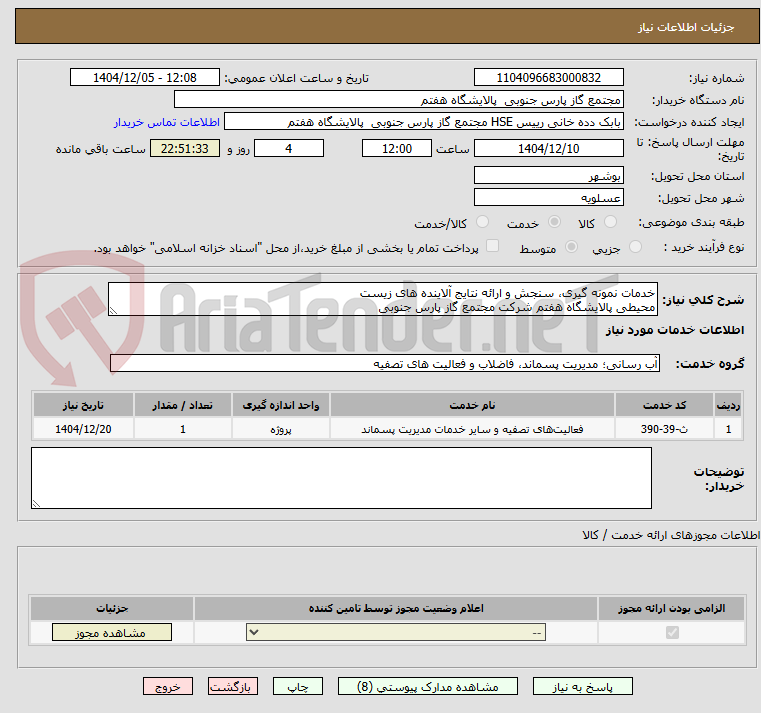Click the خروج exit button
This screenshot has width=761, height=713.
168,686
